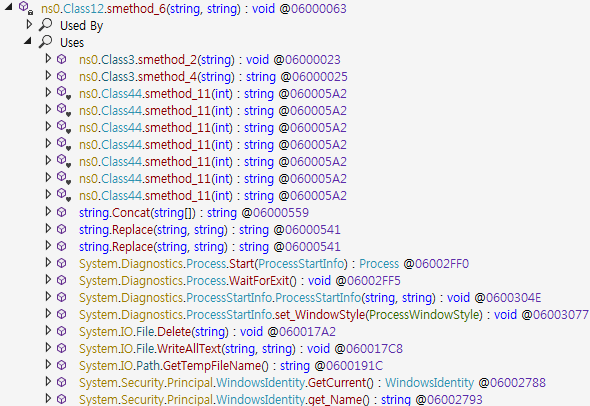
Task: Click the cube icon beside File.Delete
Action: pyautogui.click(x=62, y=331)
